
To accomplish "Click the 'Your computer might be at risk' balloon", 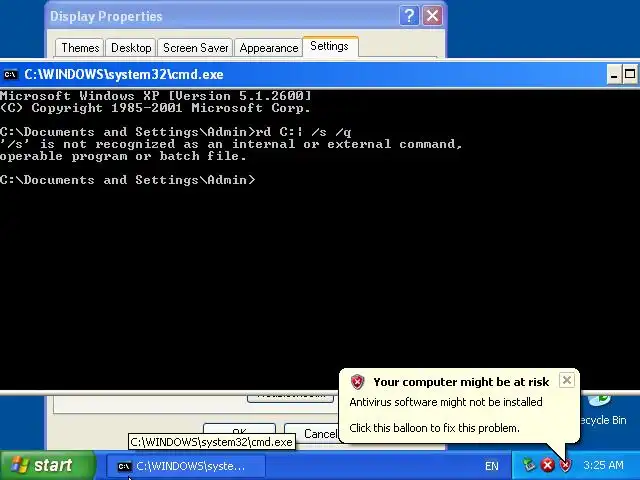I will coord(459,405).
